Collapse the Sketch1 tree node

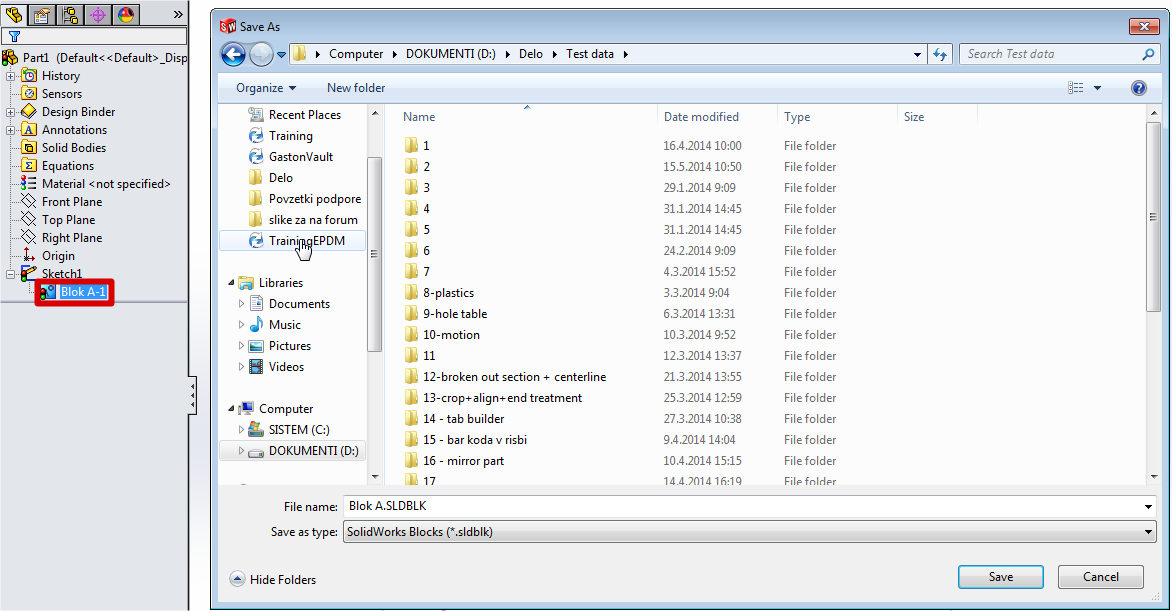tap(11, 274)
